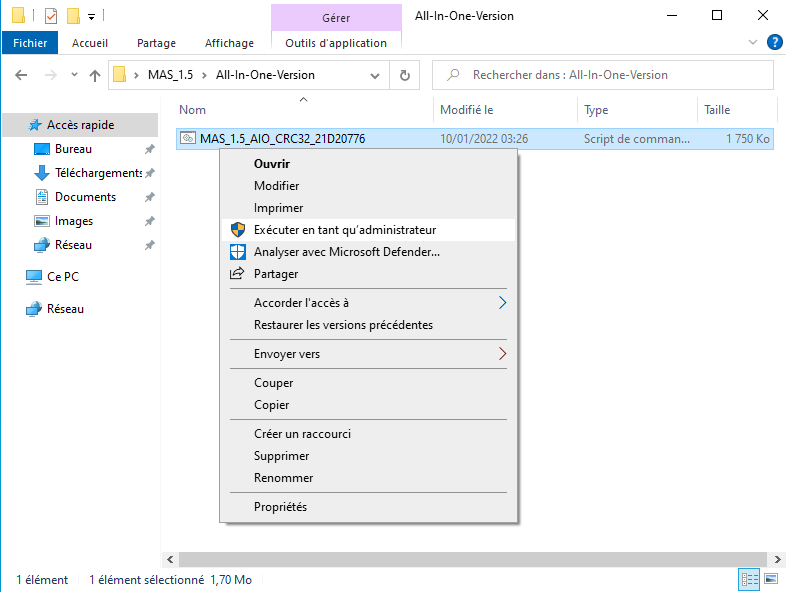Open Bureau in the sidebar

pyautogui.click(x=73, y=149)
